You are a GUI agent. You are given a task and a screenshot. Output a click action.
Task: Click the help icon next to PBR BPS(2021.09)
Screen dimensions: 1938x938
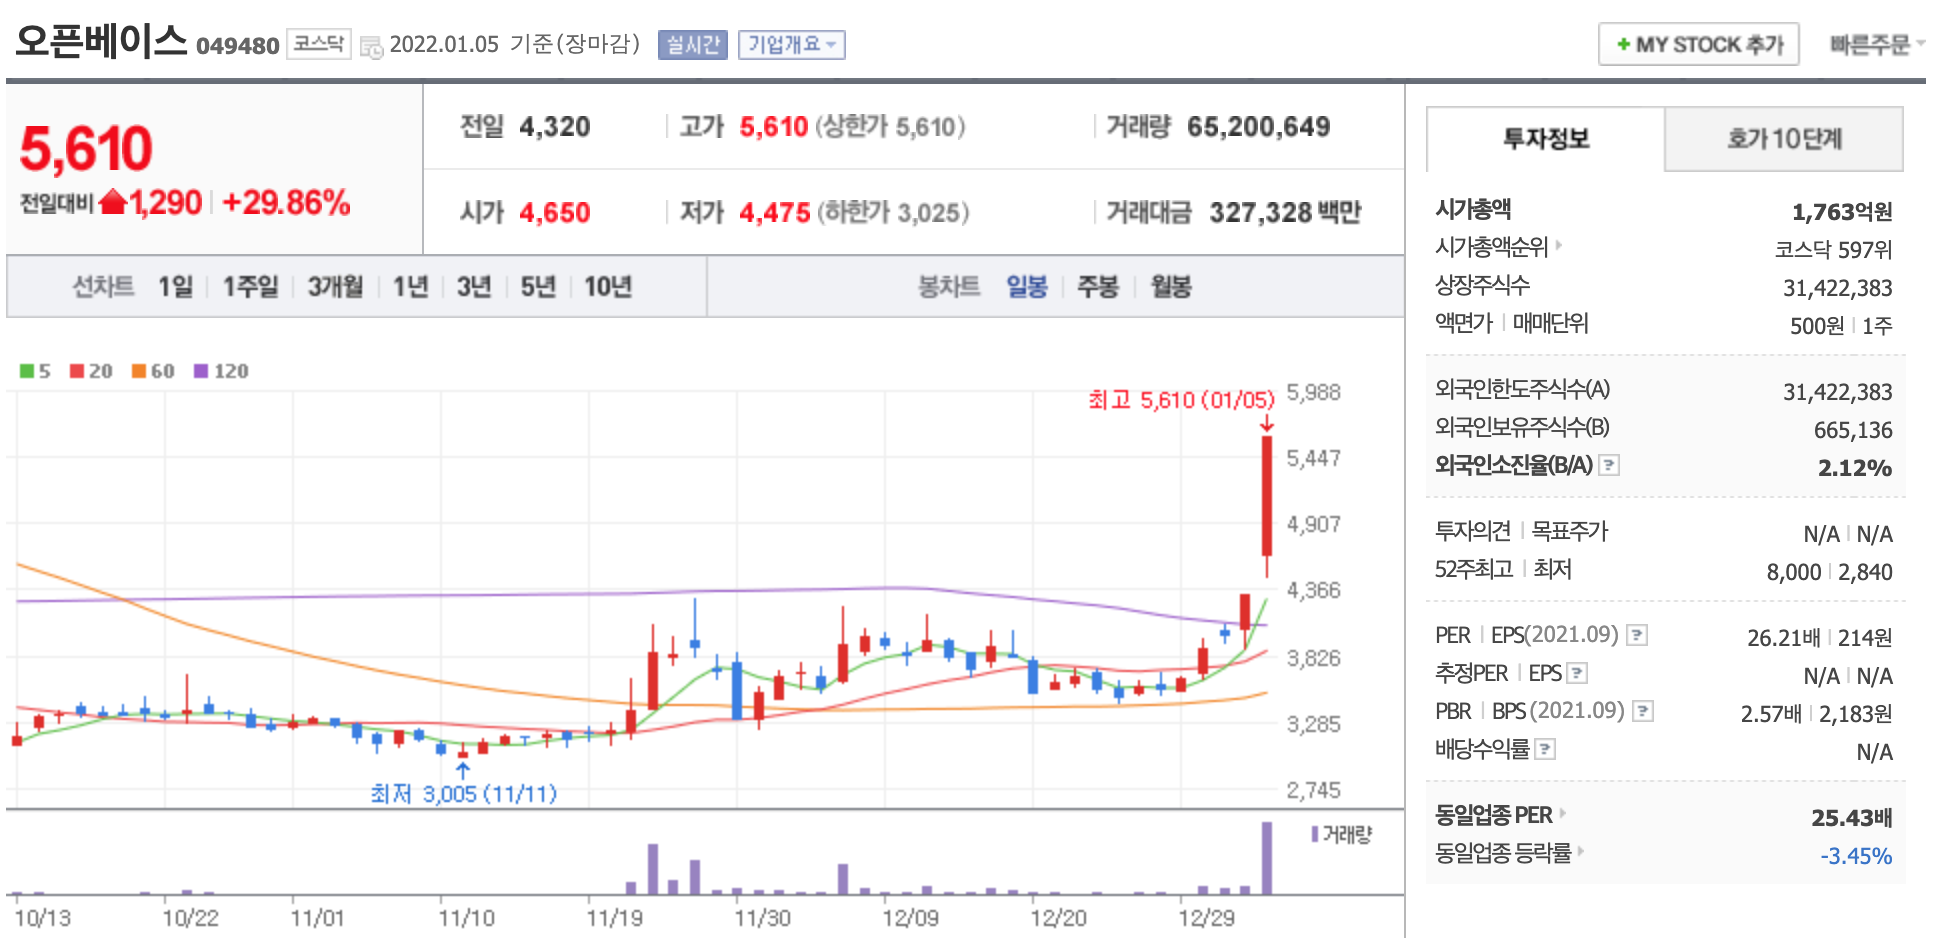tap(1643, 711)
